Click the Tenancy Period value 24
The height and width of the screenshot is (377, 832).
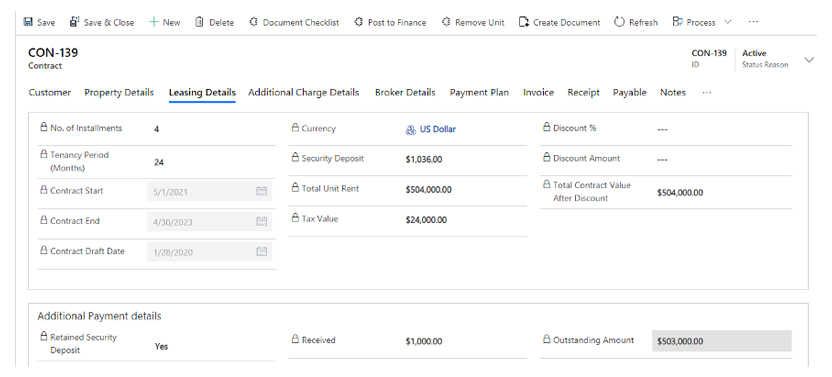(159, 162)
